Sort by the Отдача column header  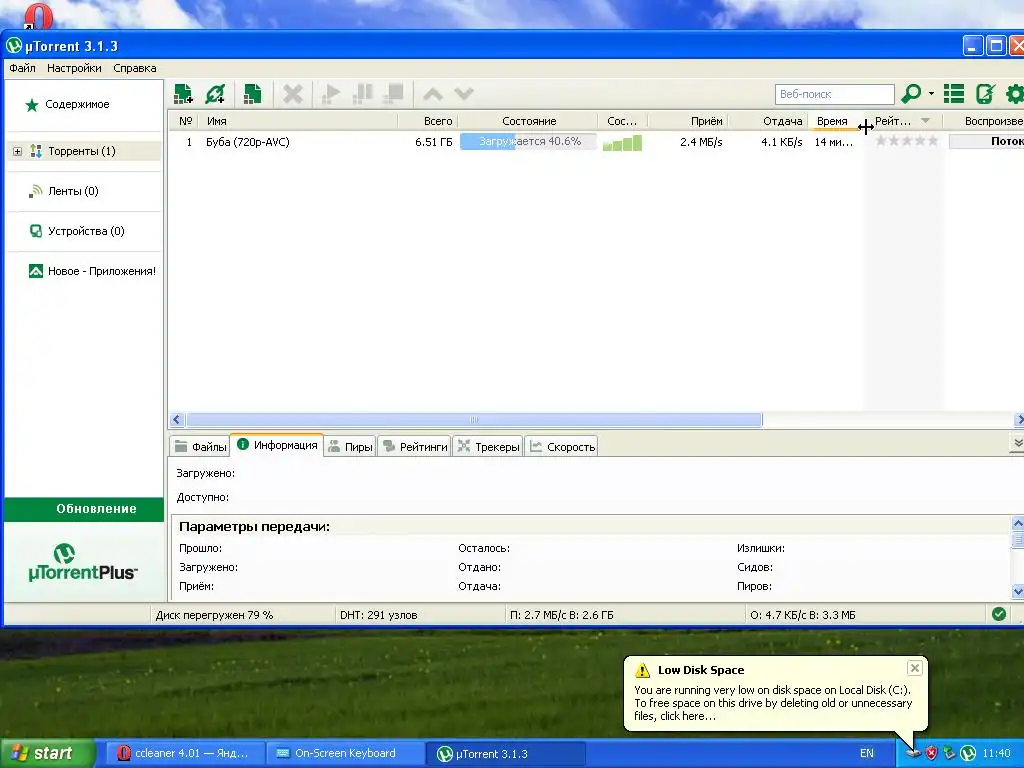coord(768,121)
